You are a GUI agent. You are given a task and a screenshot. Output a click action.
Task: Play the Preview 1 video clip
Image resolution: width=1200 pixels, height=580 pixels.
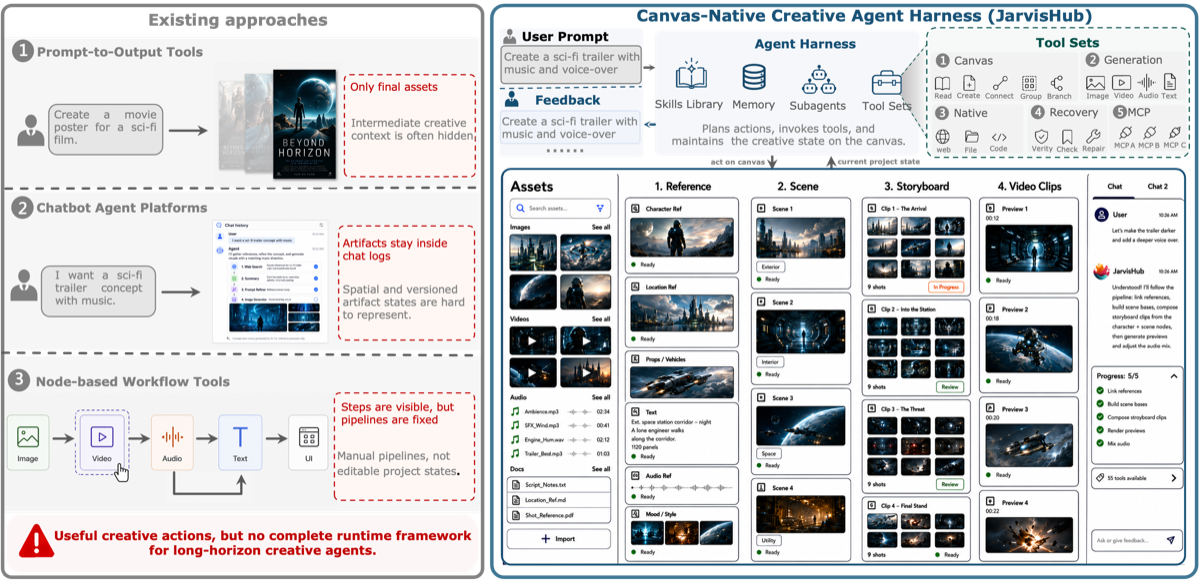tap(1031, 250)
